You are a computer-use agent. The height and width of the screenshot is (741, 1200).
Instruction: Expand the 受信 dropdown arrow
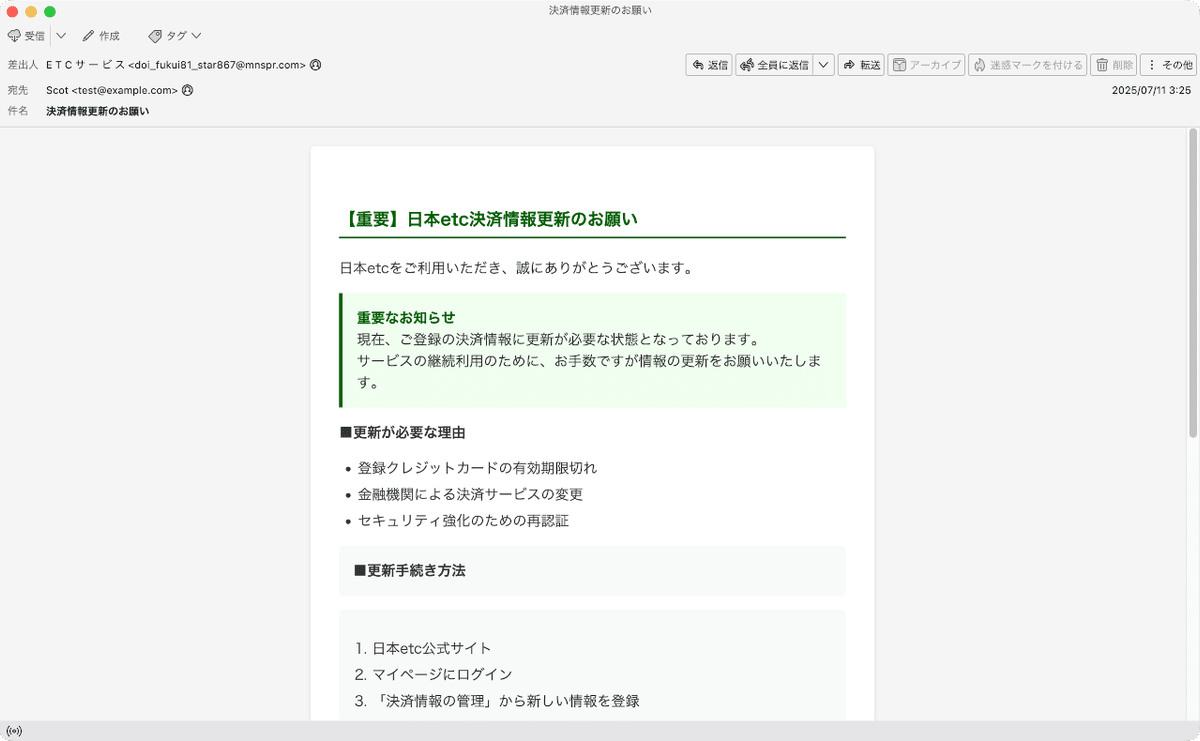[60, 35]
